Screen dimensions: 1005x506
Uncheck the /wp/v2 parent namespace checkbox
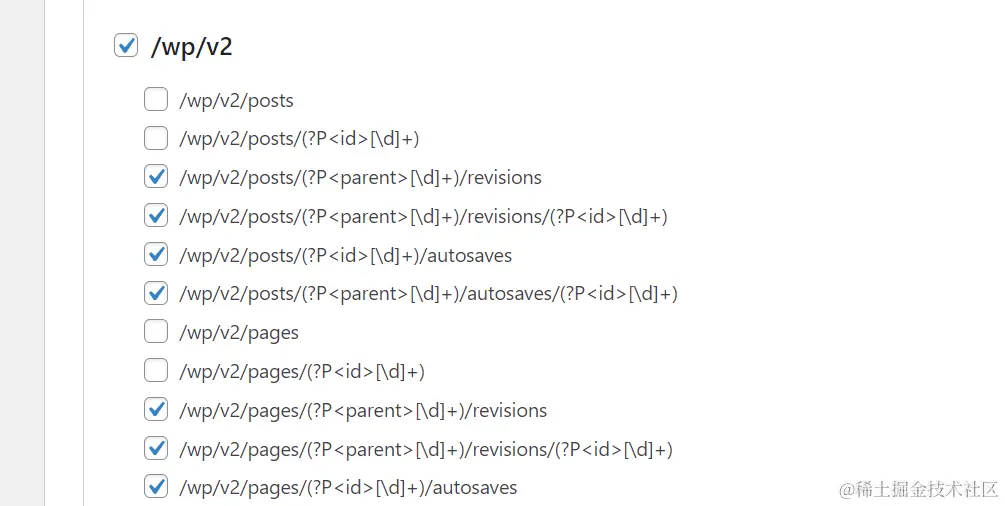click(x=126, y=46)
